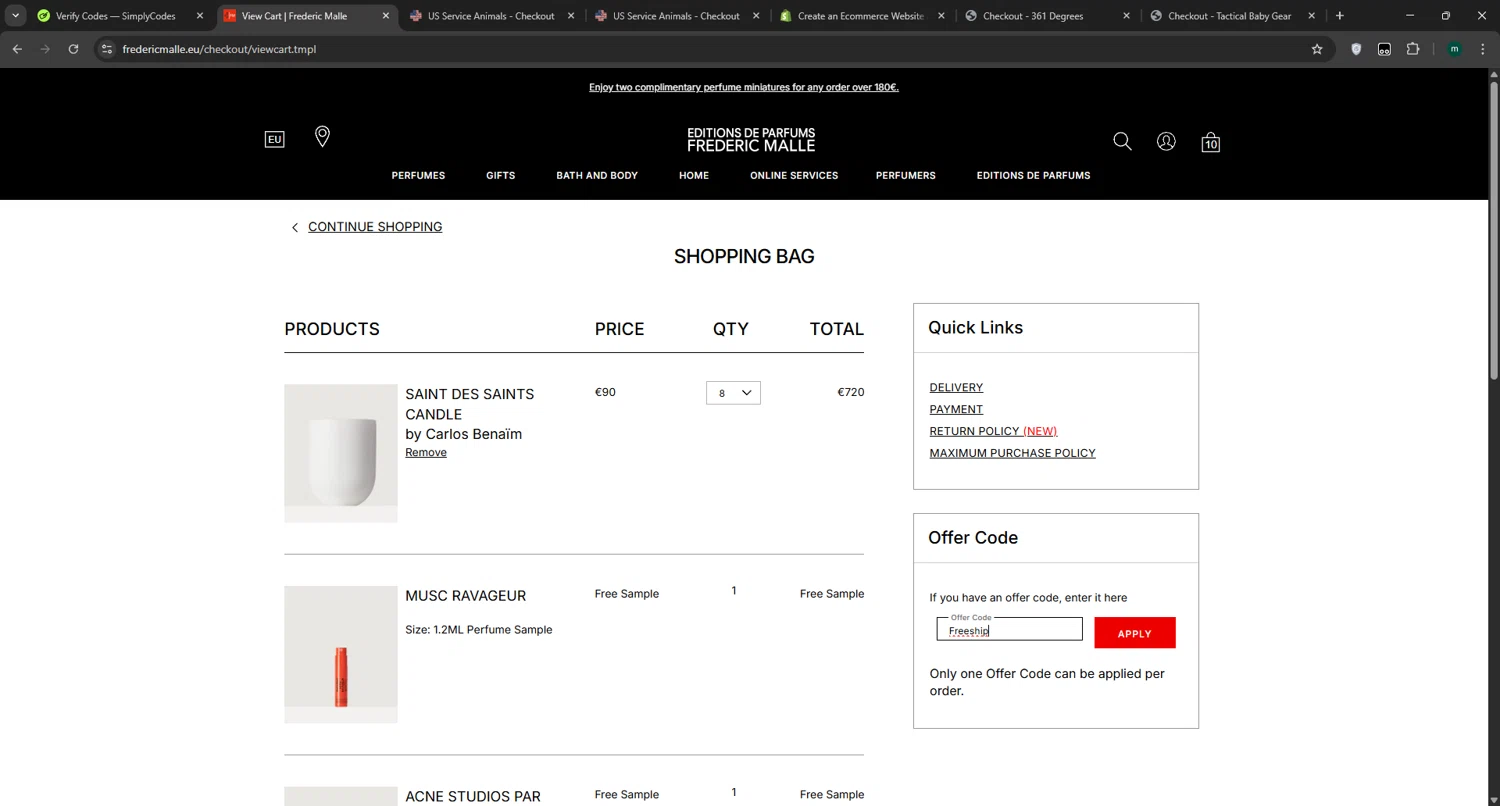Click the Saint des Saints candle image
The image size is (1500, 806).
coord(341,453)
